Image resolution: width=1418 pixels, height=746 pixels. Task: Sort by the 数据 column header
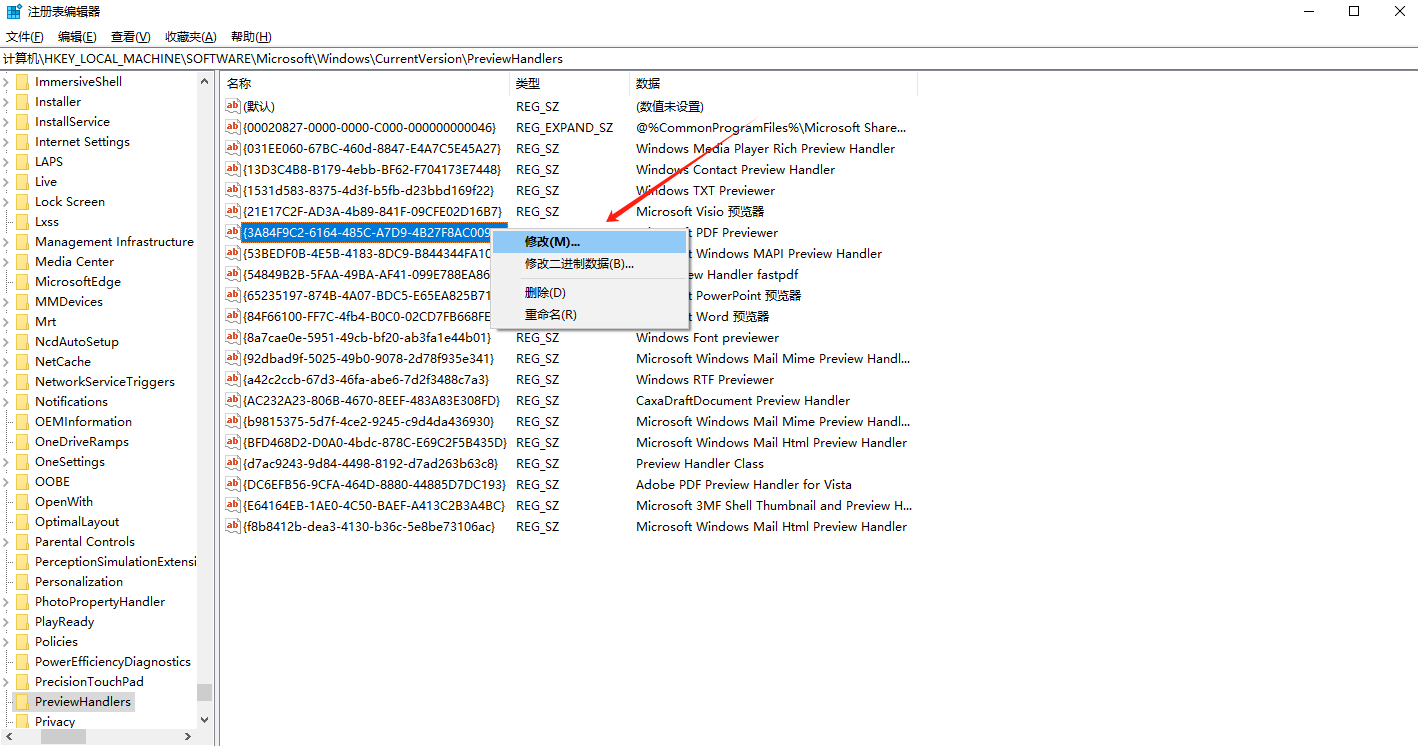(x=773, y=83)
